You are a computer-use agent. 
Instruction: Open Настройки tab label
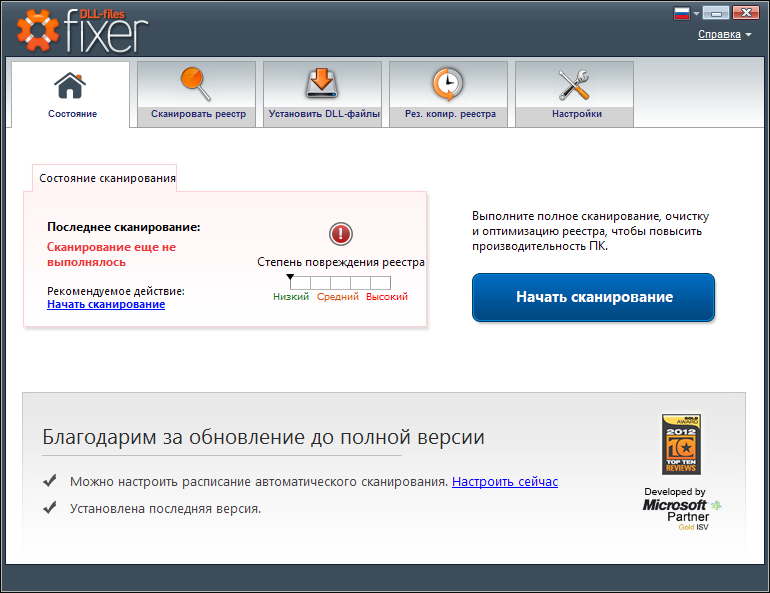point(577,114)
